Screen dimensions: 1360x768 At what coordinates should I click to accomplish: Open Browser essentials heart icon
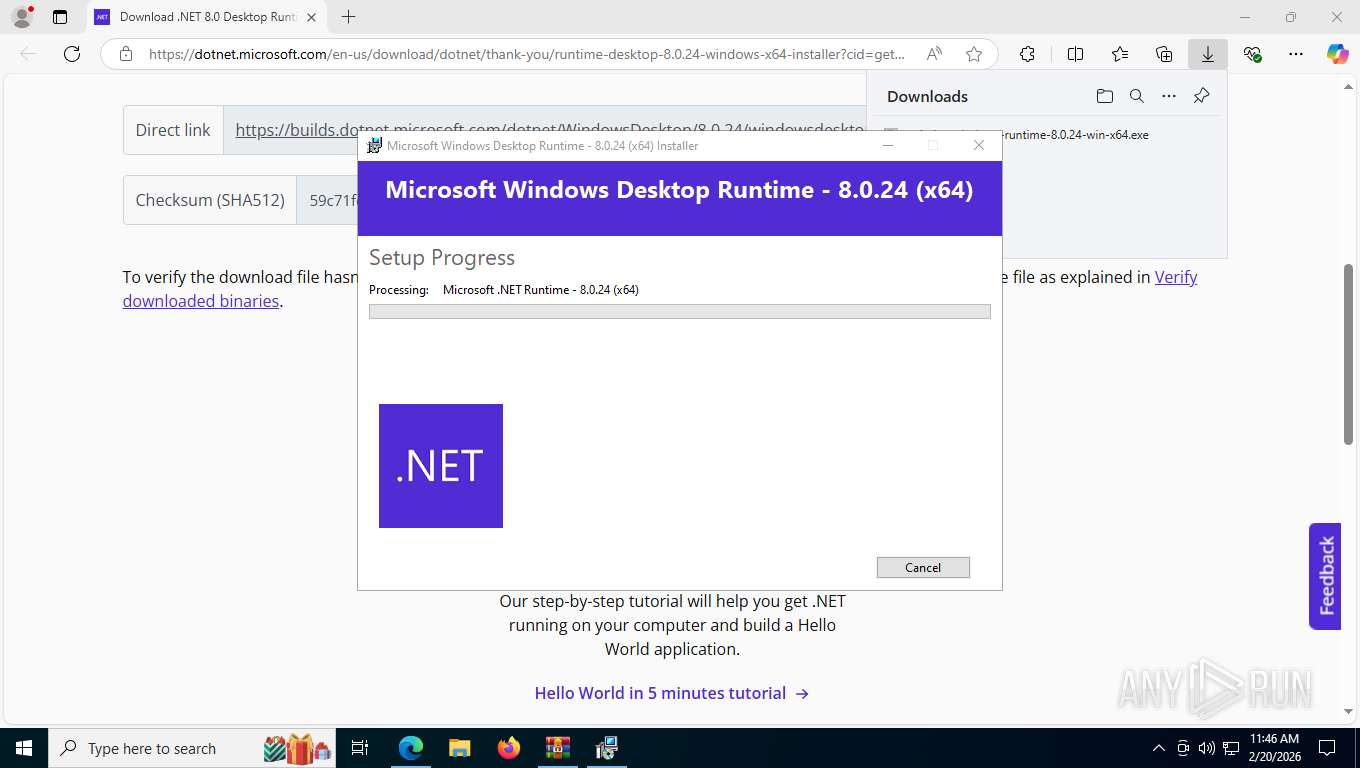point(1252,55)
